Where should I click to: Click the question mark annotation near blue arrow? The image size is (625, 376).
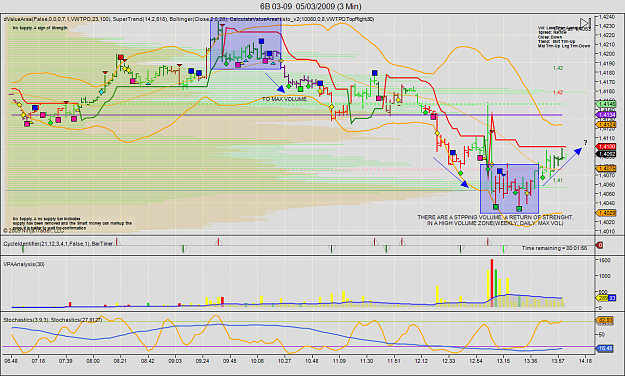tap(586, 142)
